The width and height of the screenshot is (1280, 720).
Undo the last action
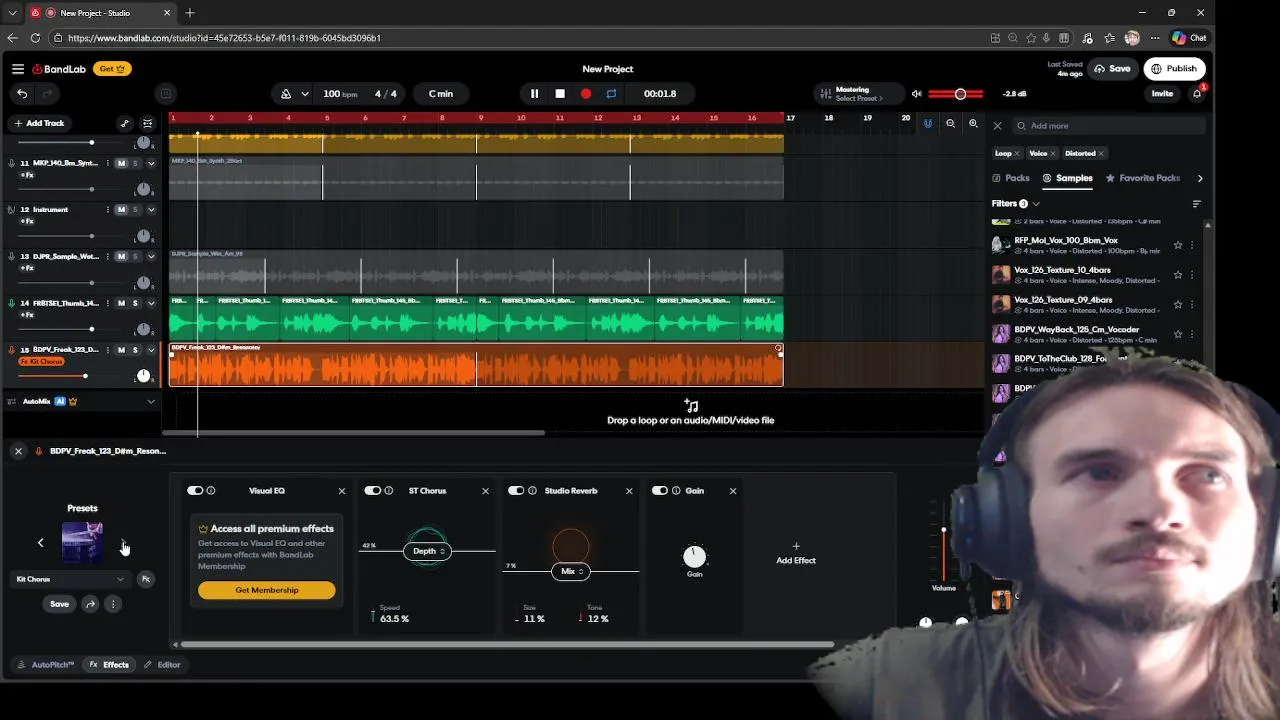[x=22, y=93]
